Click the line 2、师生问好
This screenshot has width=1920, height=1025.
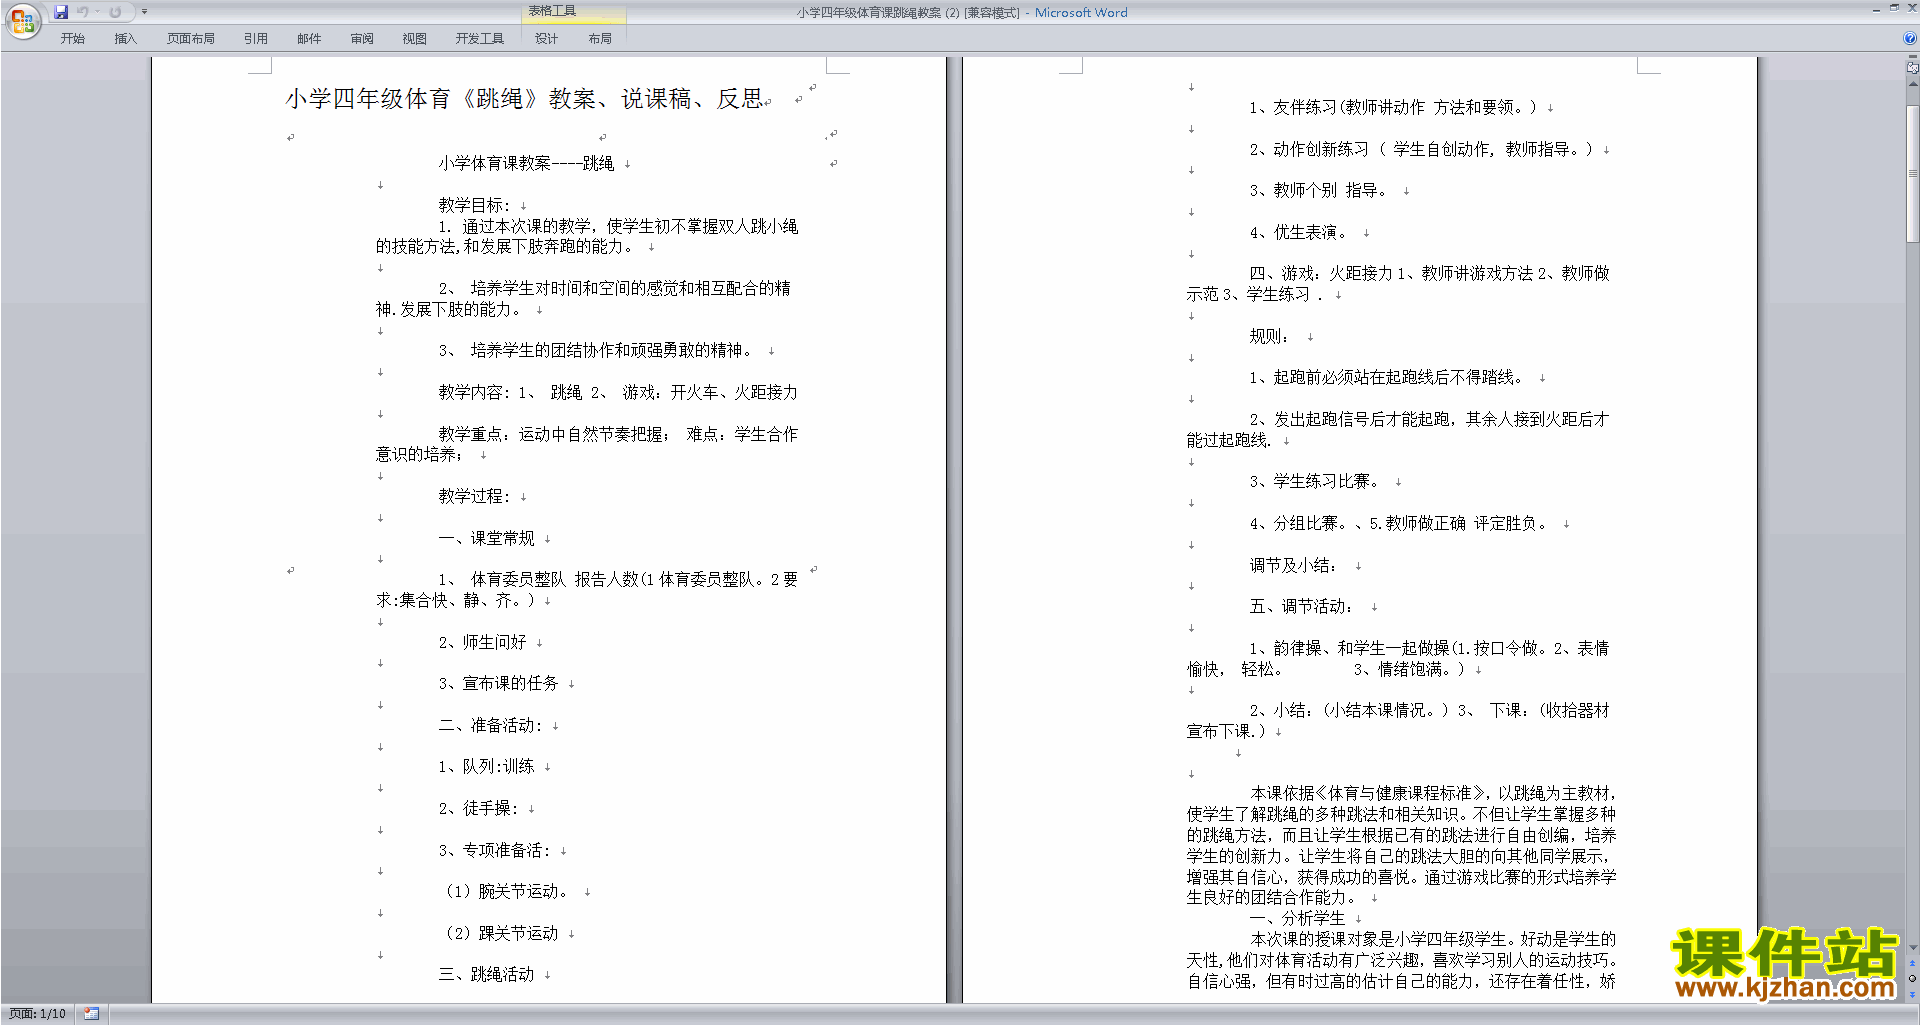point(482,642)
